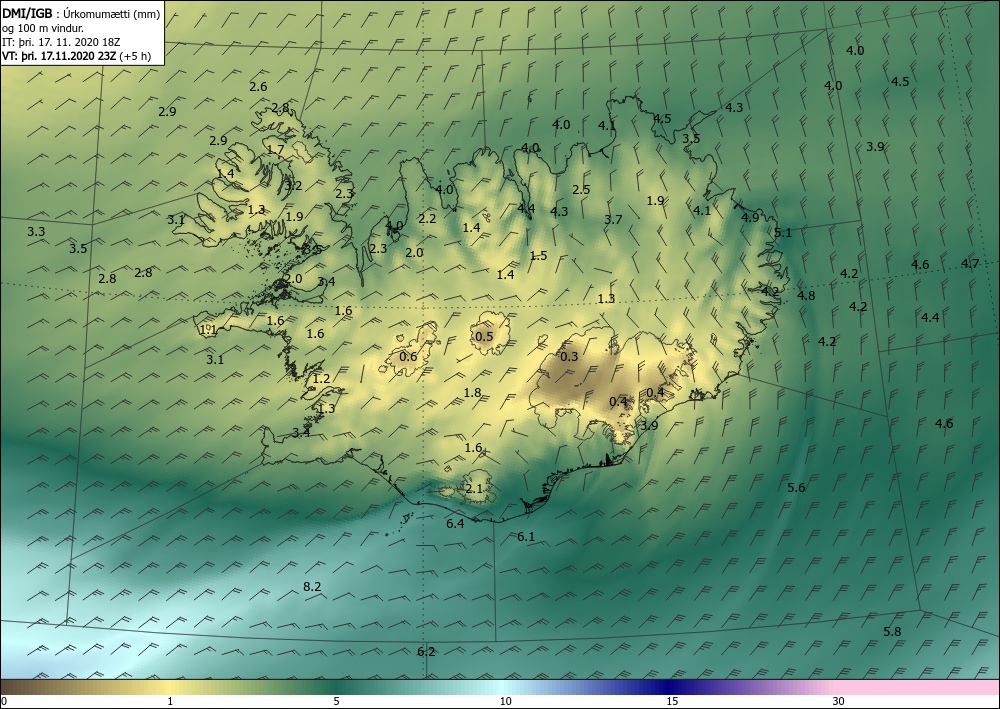
Task: Click the 6.1 value south of Iceland
Action: click(526, 537)
